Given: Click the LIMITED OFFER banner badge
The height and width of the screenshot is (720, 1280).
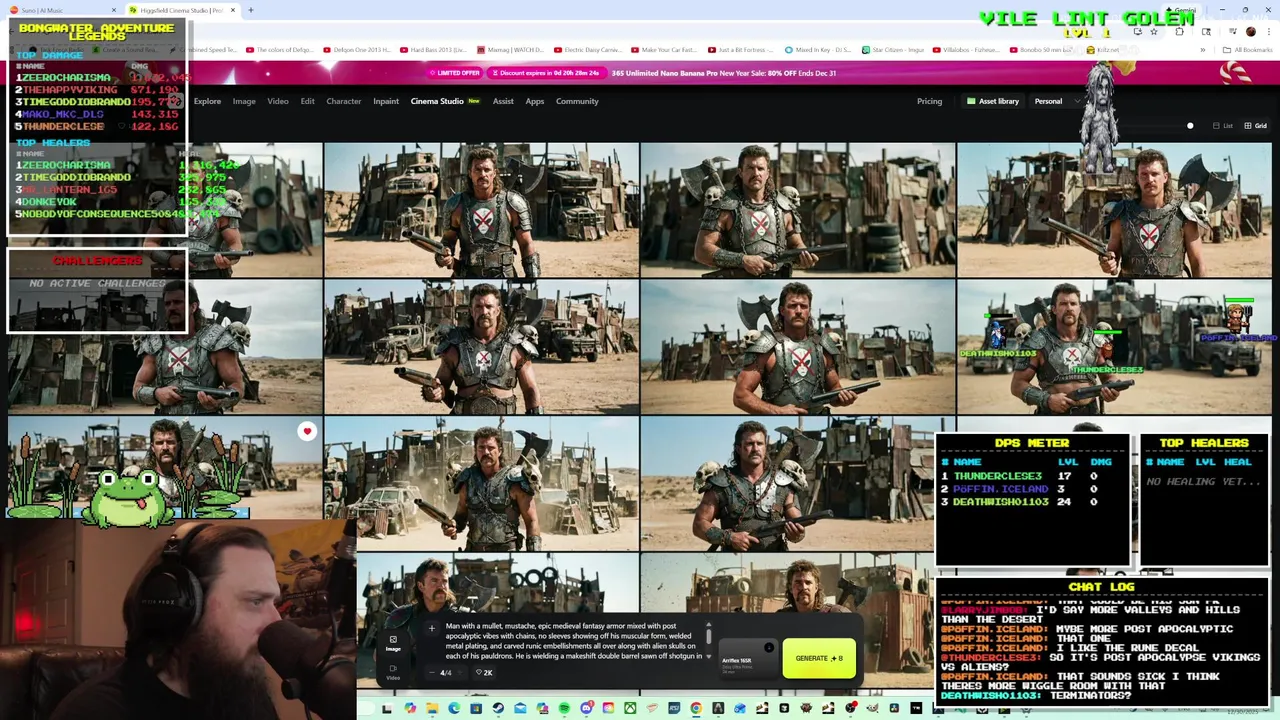Looking at the screenshot, I should click(x=456, y=73).
